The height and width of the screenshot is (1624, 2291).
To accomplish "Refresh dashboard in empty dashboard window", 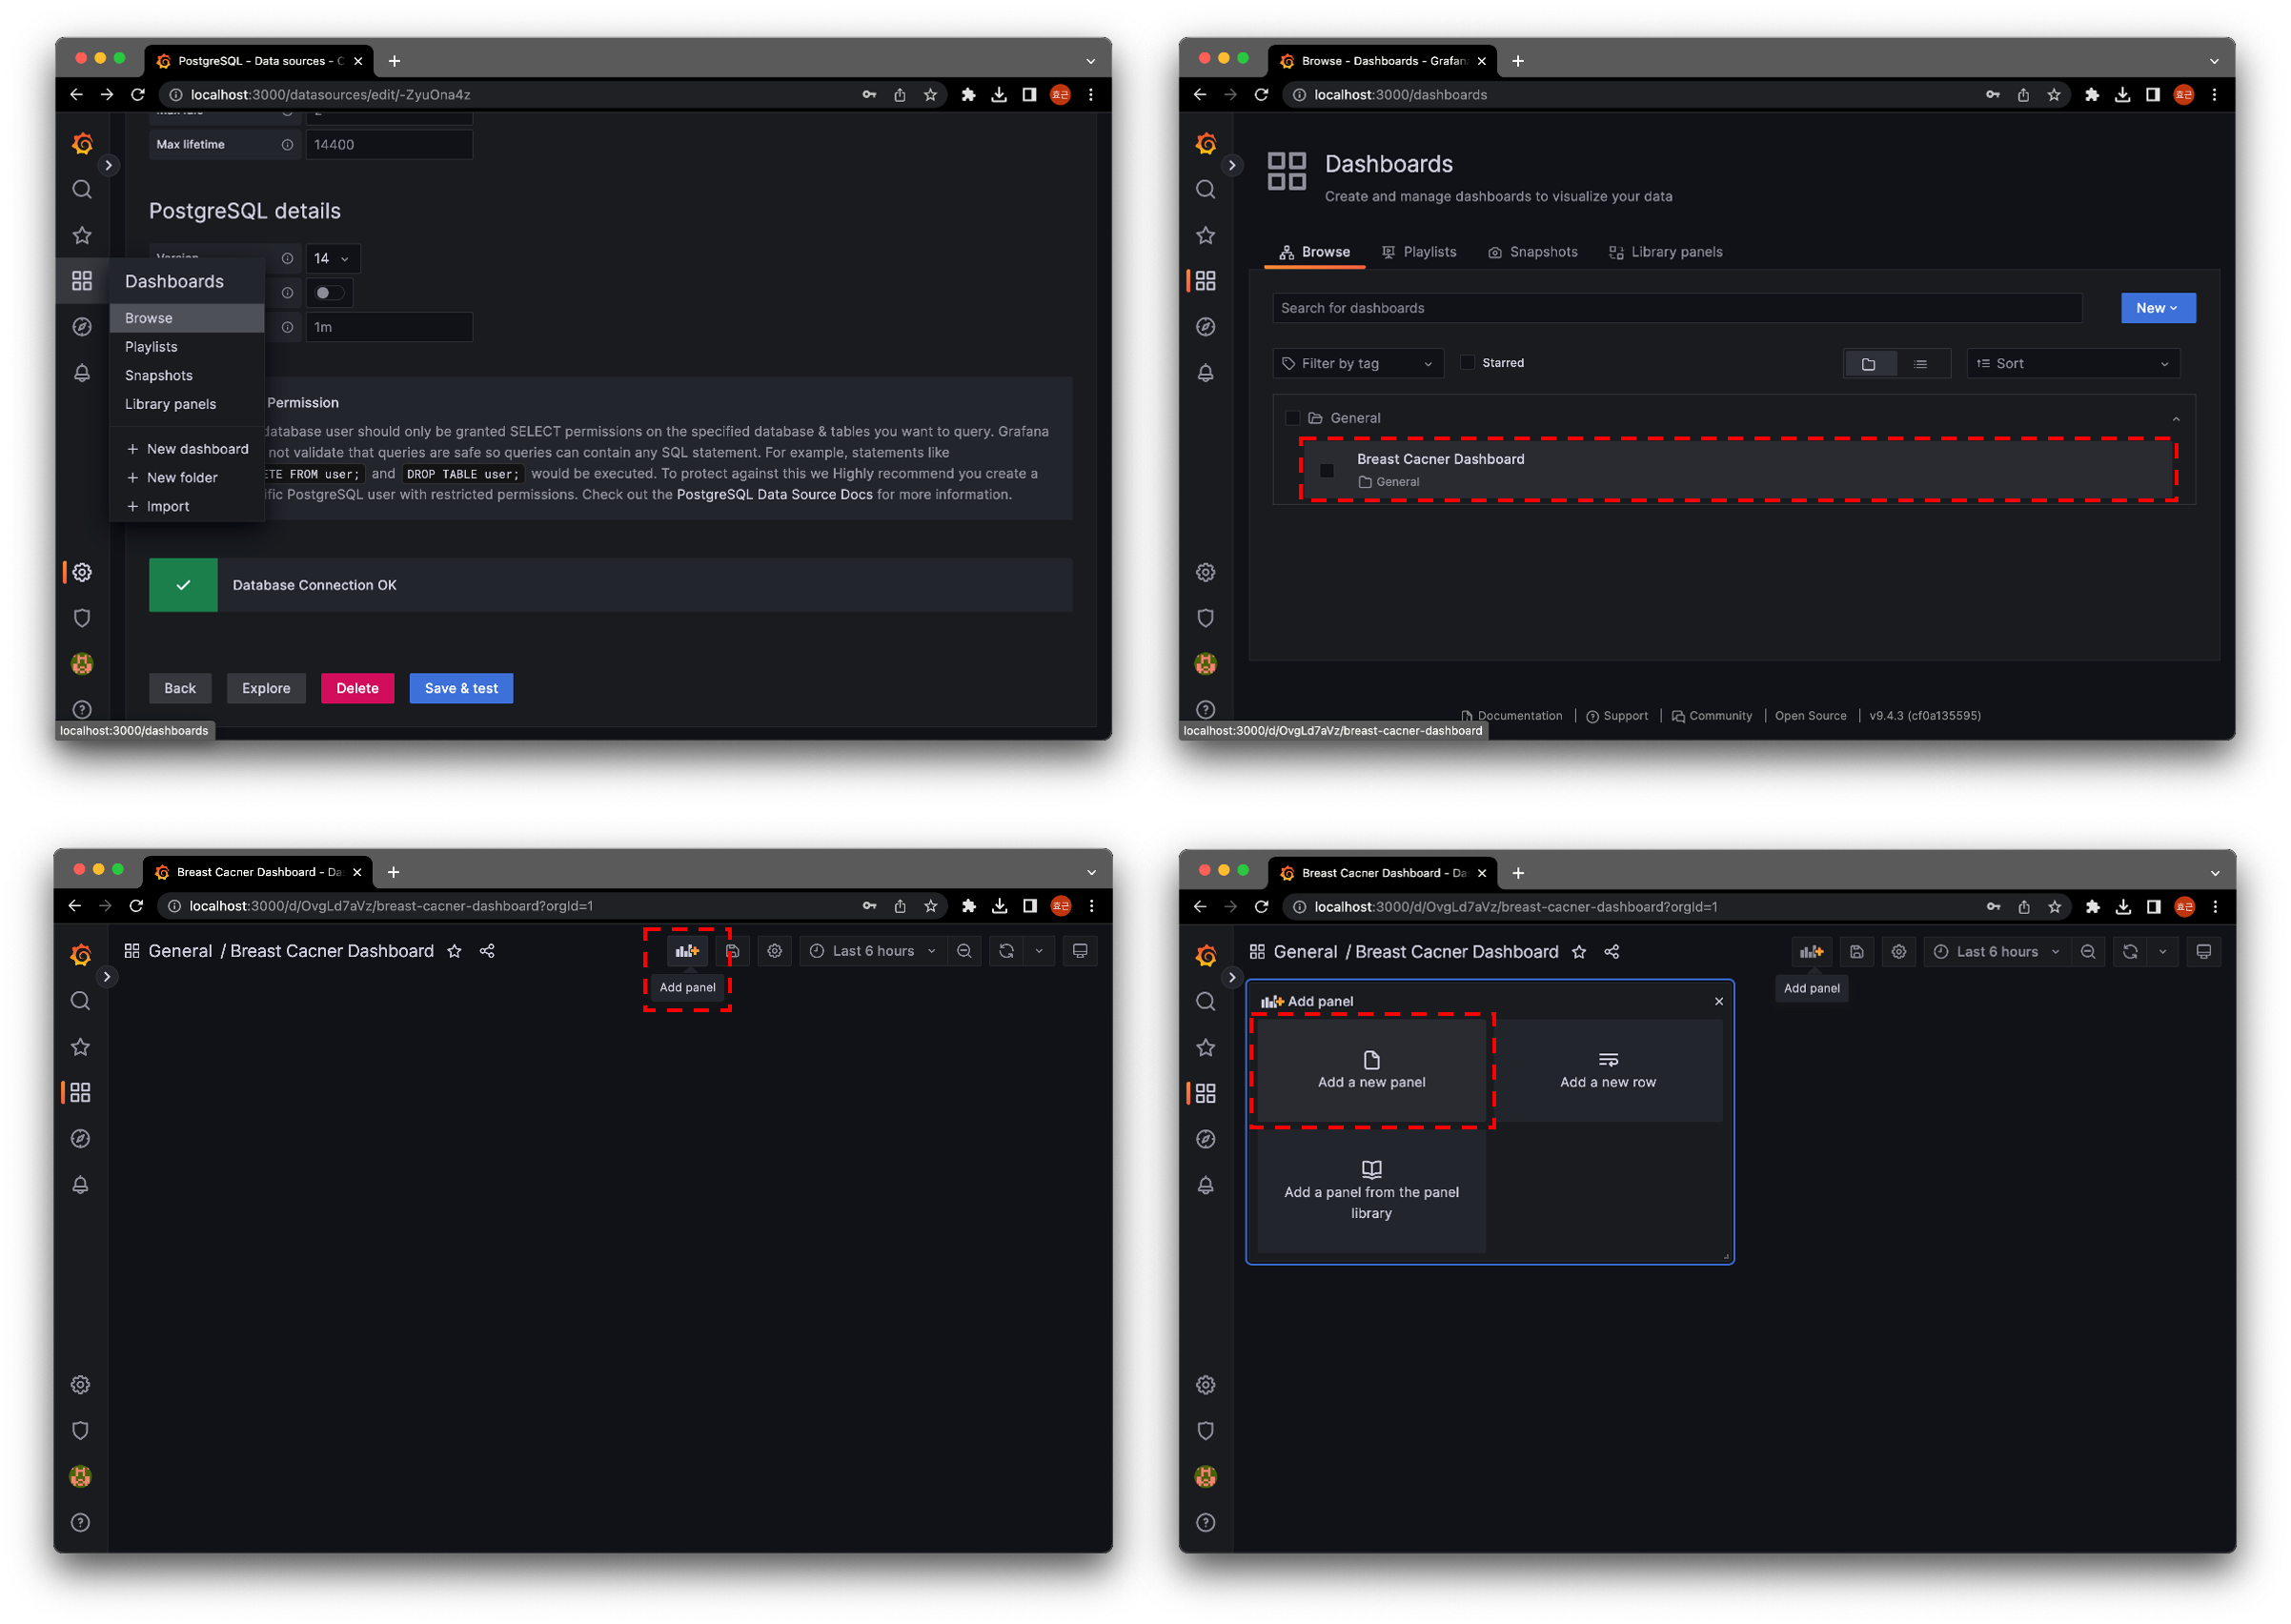I will [x=1007, y=951].
